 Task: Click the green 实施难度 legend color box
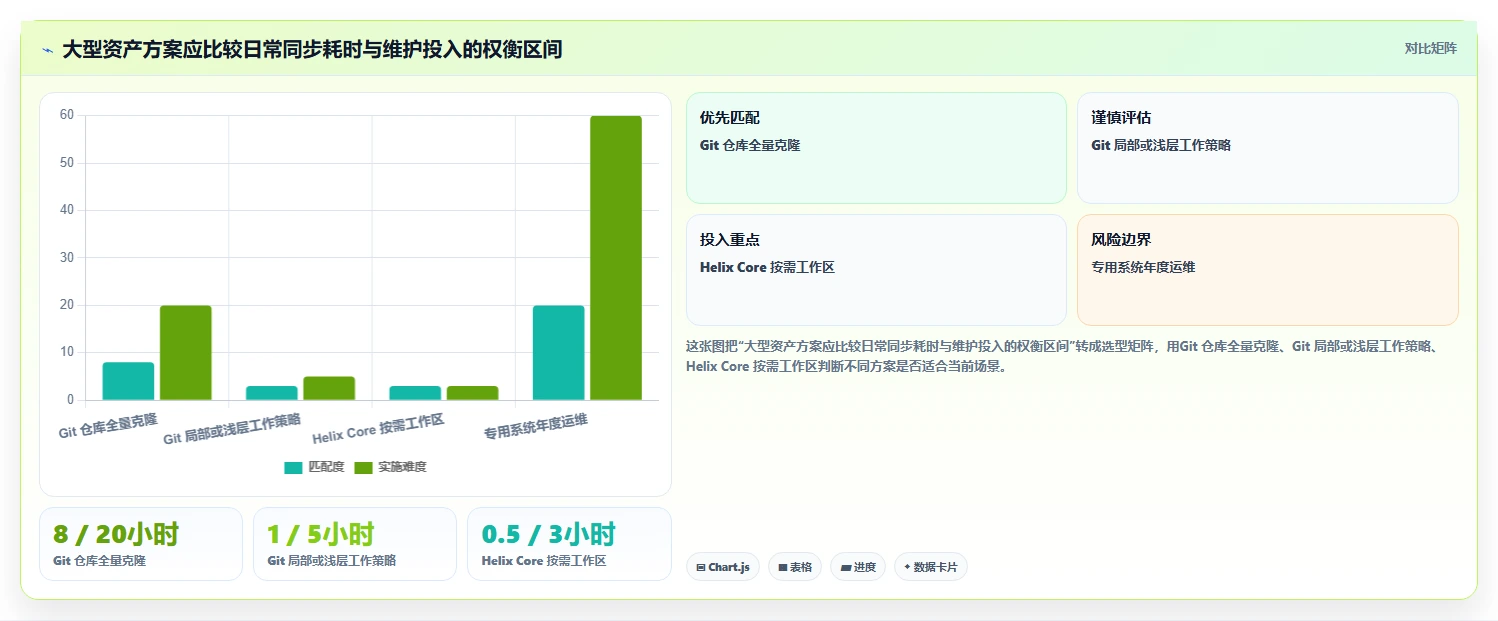click(363, 468)
